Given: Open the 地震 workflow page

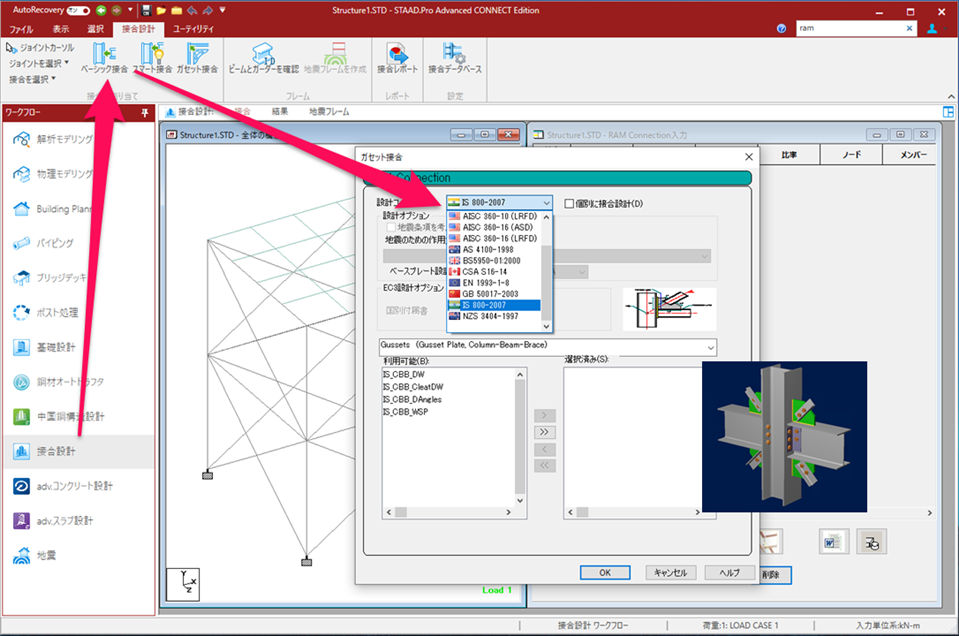Looking at the screenshot, I should pyautogui.click(x=78, y=555).
